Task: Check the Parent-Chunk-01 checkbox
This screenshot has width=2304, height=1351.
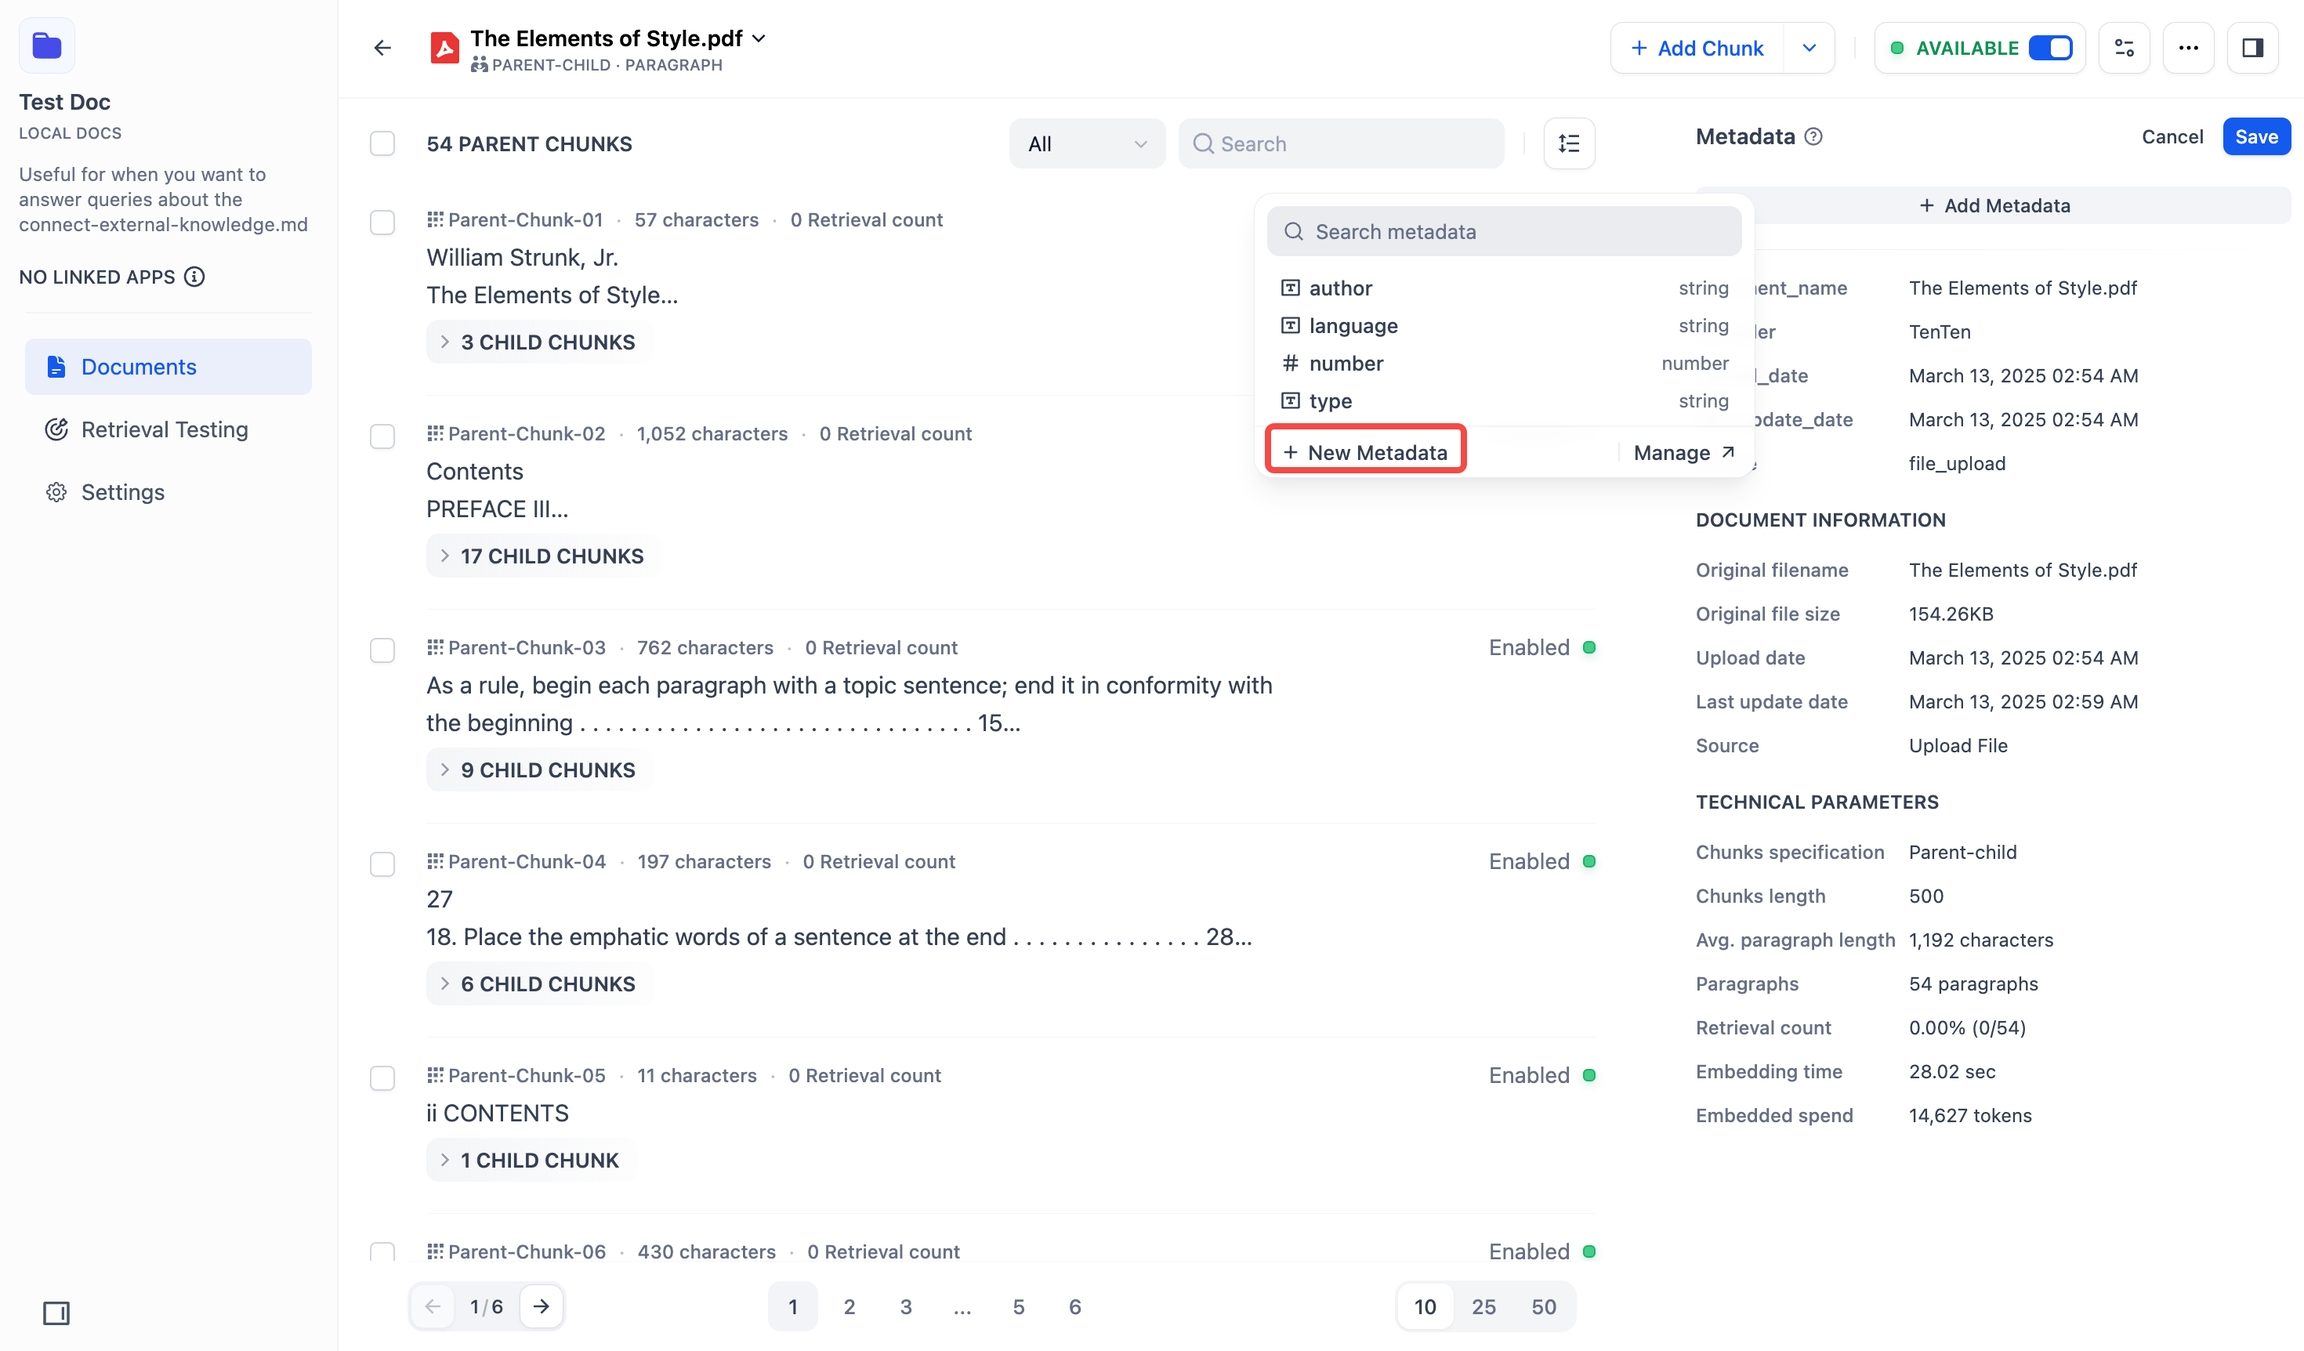Action: point(382,222)
